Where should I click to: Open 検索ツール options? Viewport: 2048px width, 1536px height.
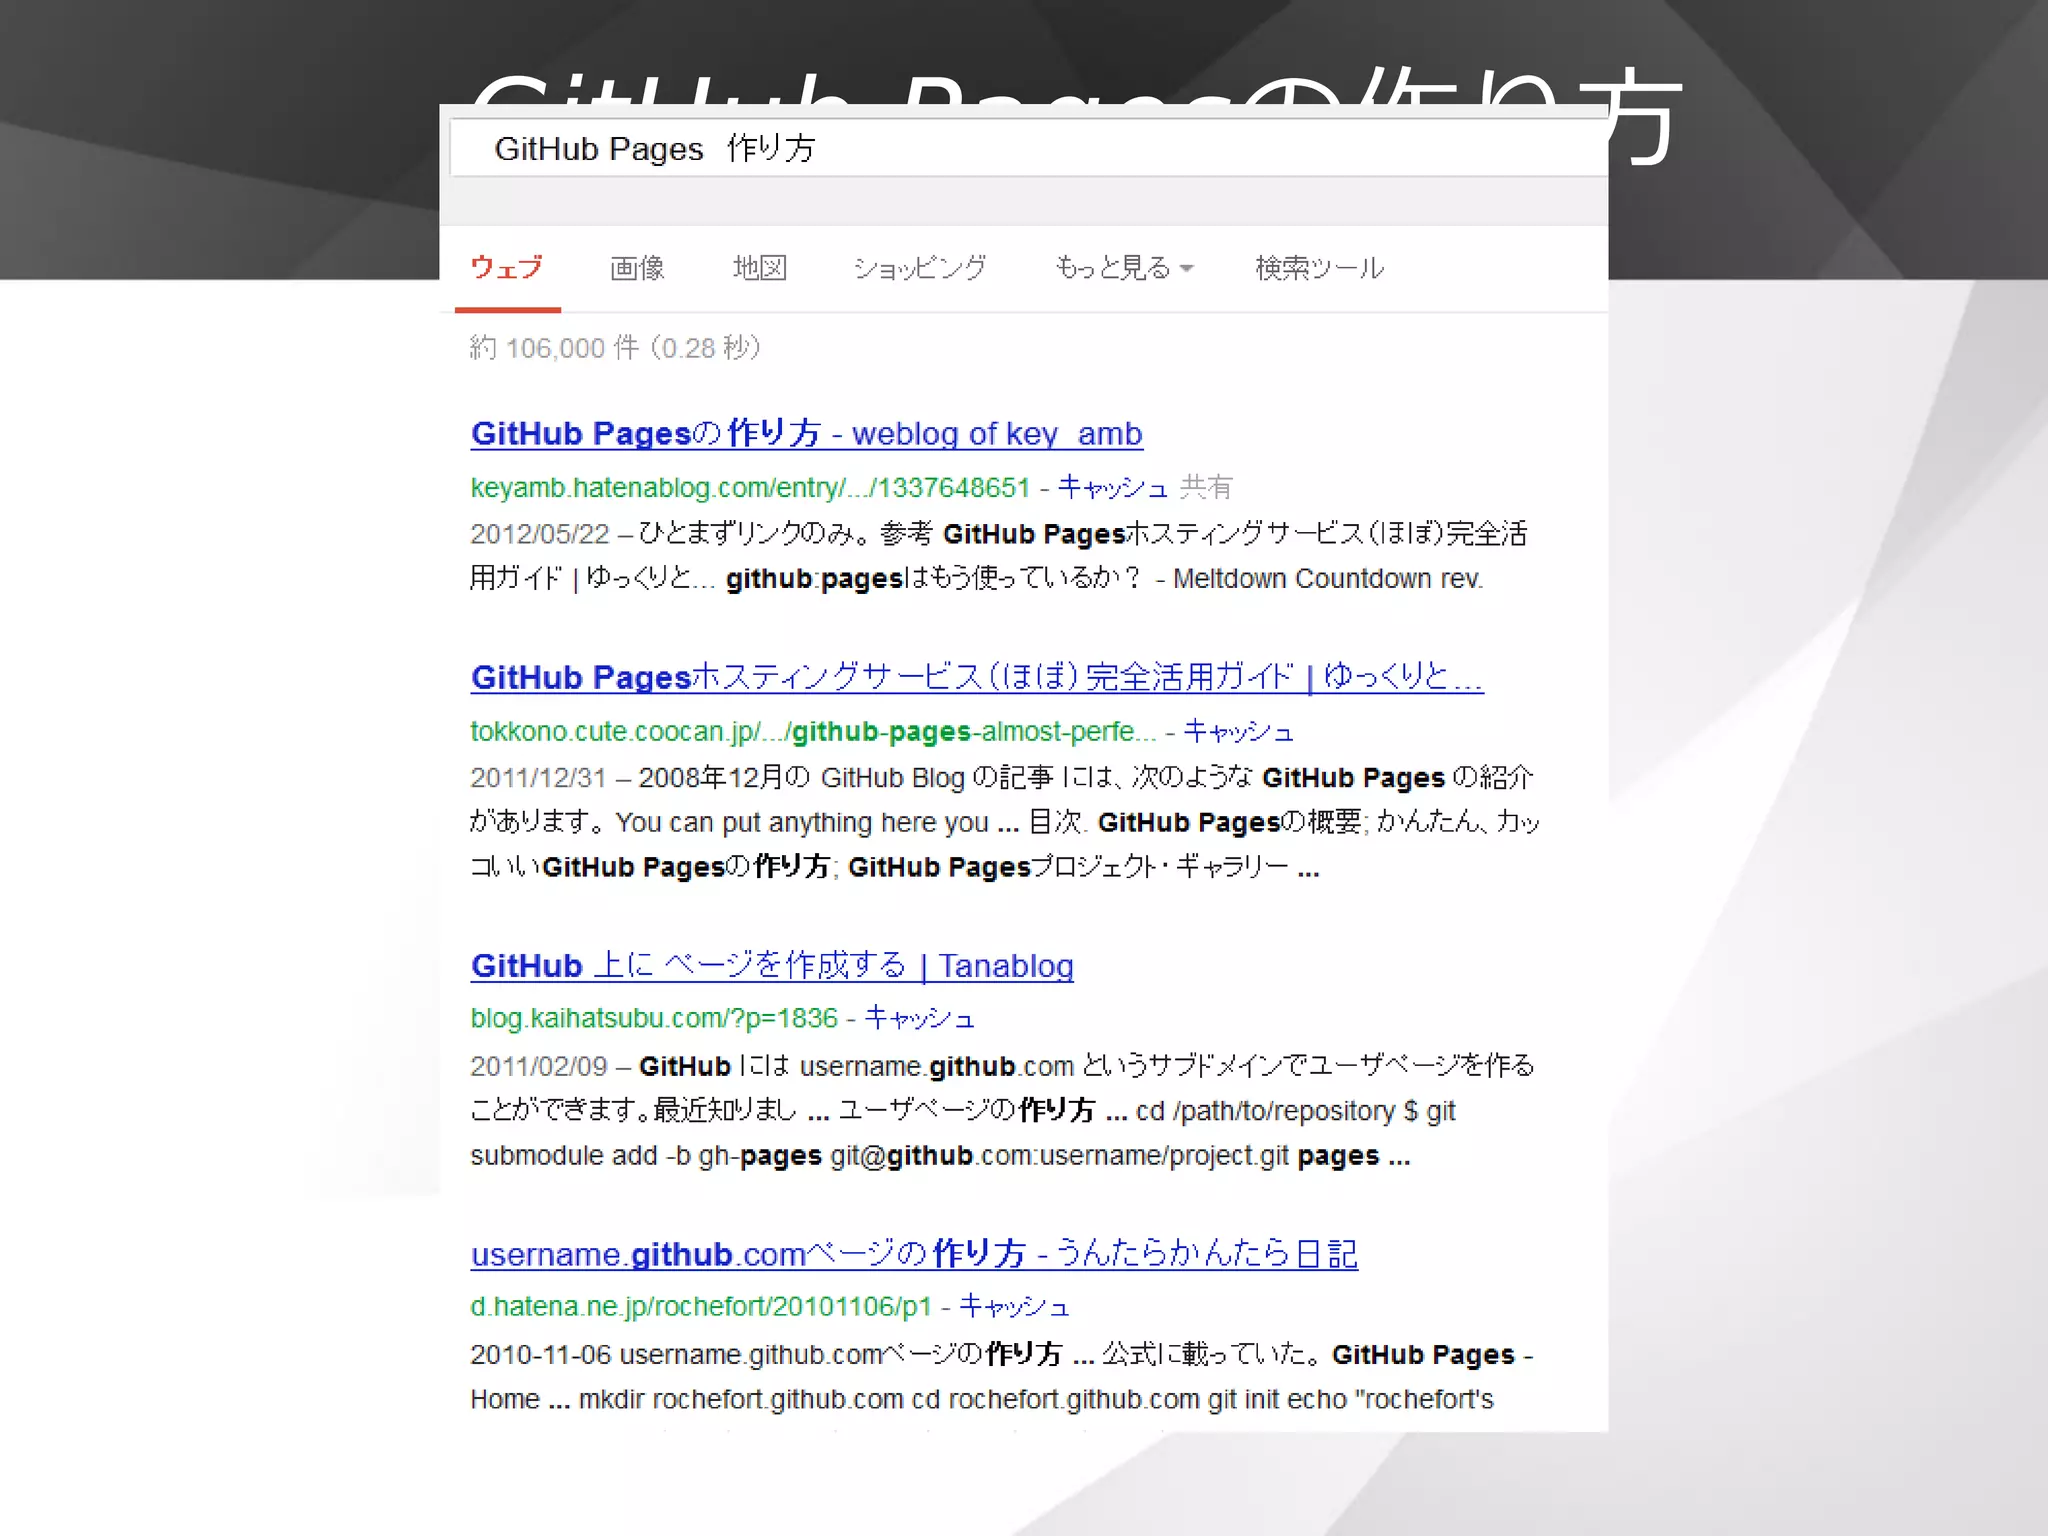(x=1320, y=268)
